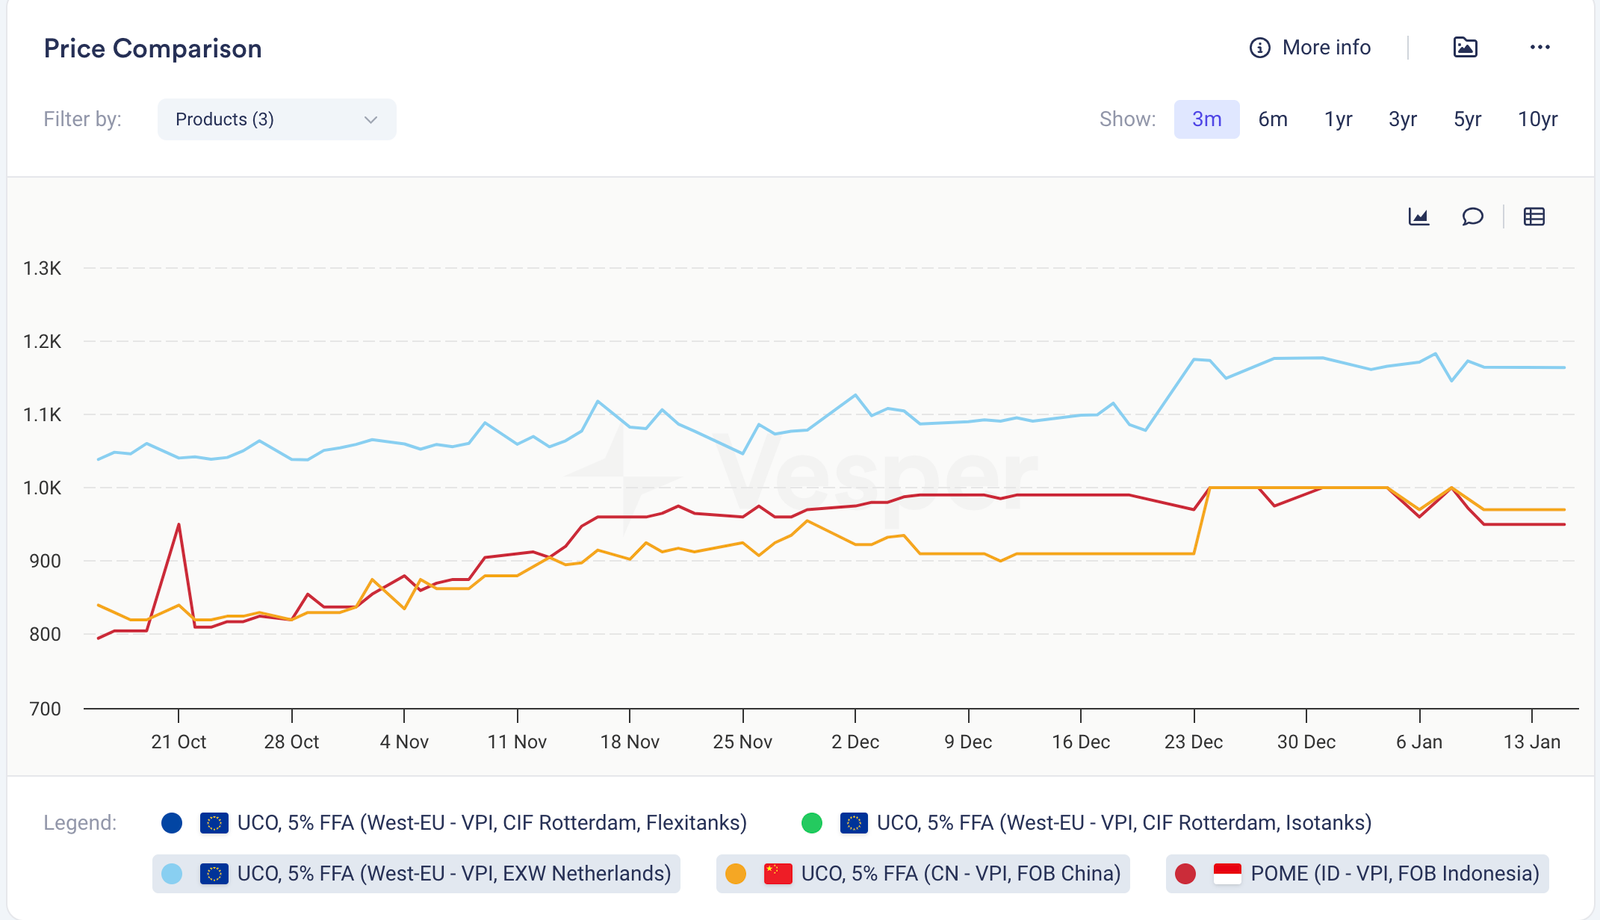Click the China flag in legend

tap(777, 873)
